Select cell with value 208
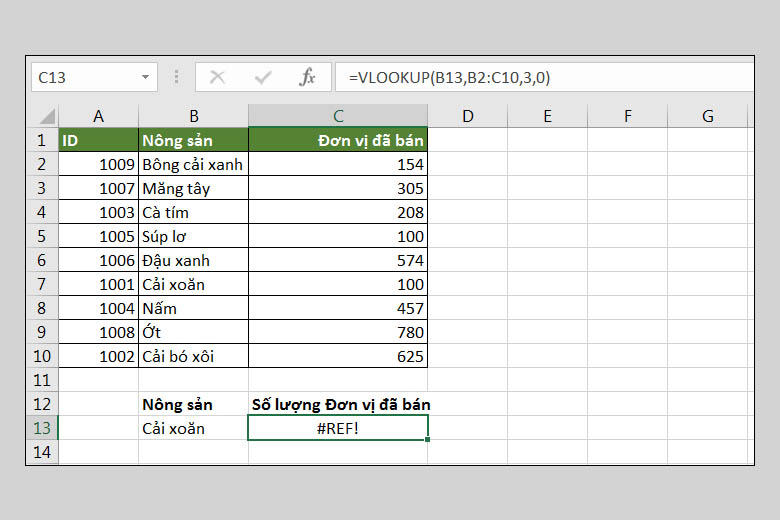Viewport: 780px width, 520px height. (x=338, y=212)
